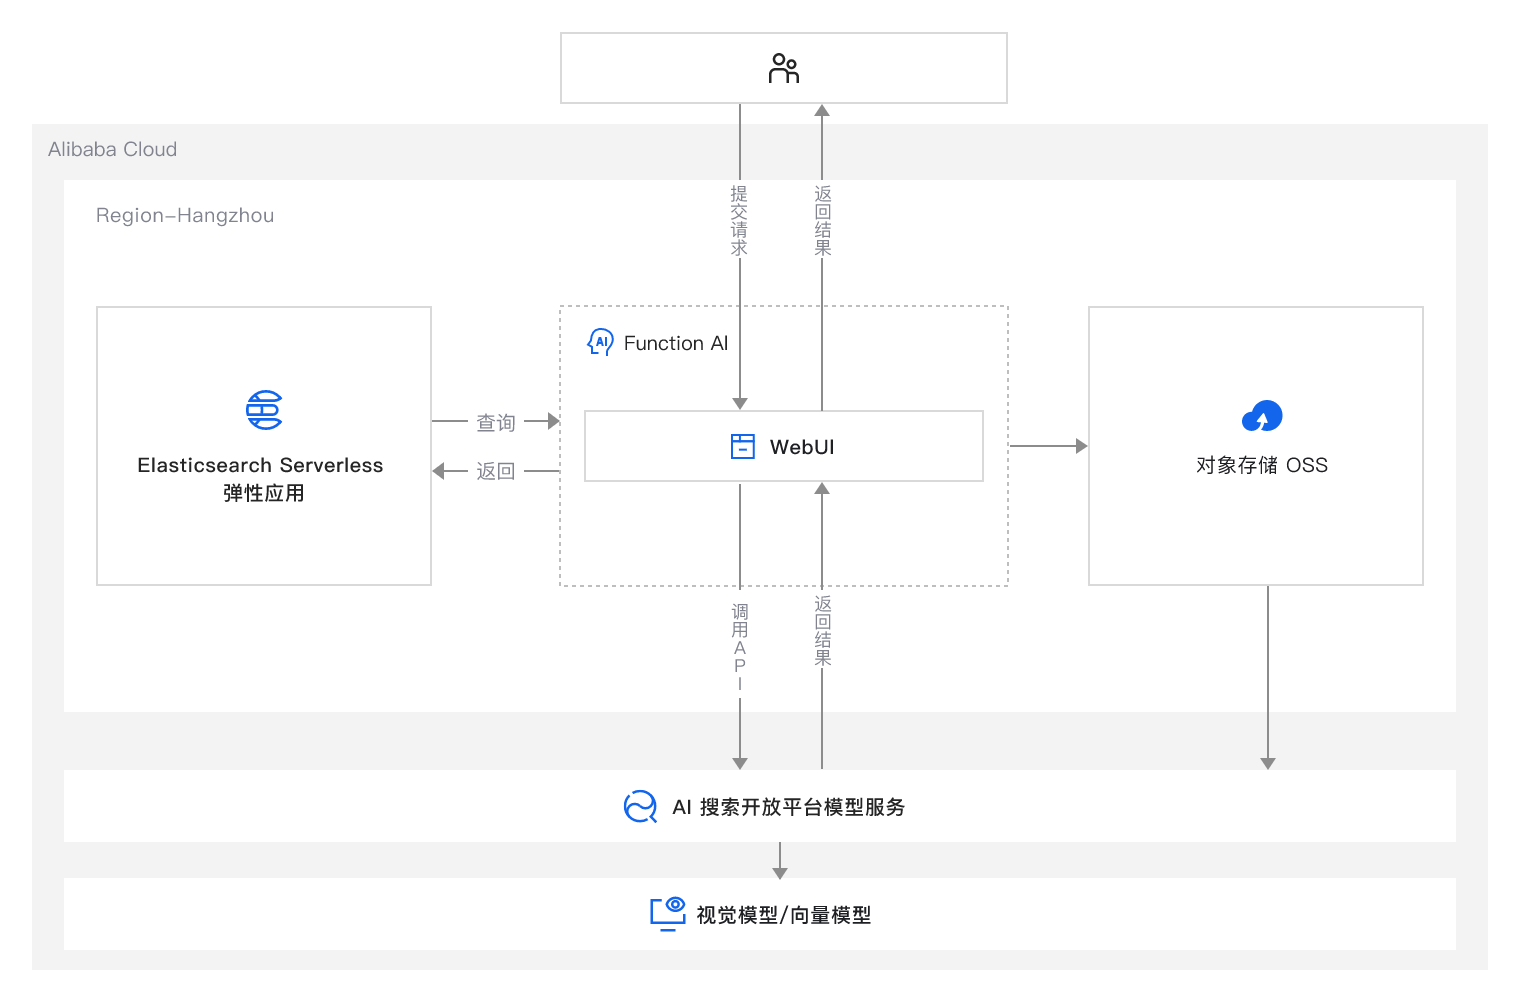Click the 视觉模型/向量模型 bottom row
The height and width of the screenshot is (1002, 1520).
coord(760,913)
